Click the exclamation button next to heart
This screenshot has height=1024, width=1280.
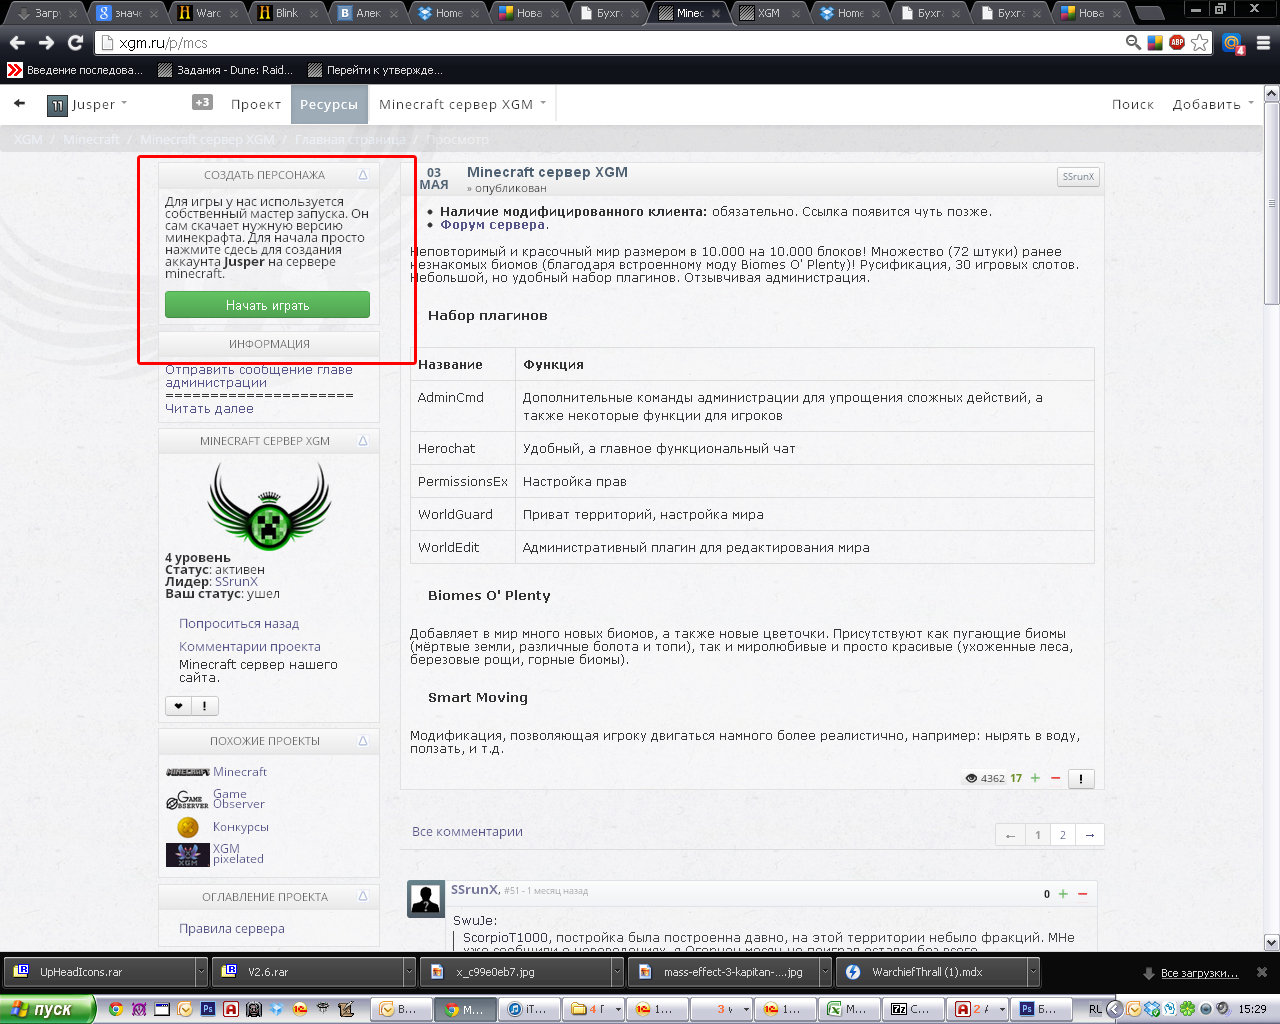204,706
